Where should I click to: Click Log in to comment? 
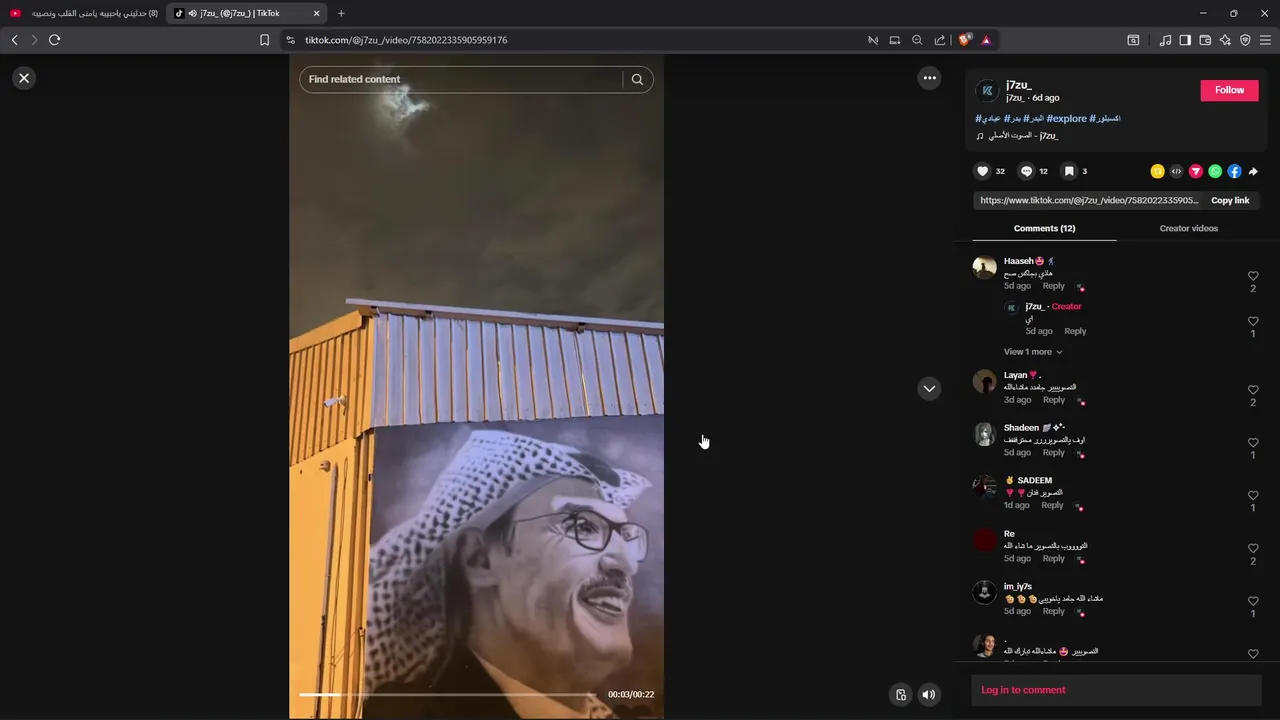(x=1023, y=690)
